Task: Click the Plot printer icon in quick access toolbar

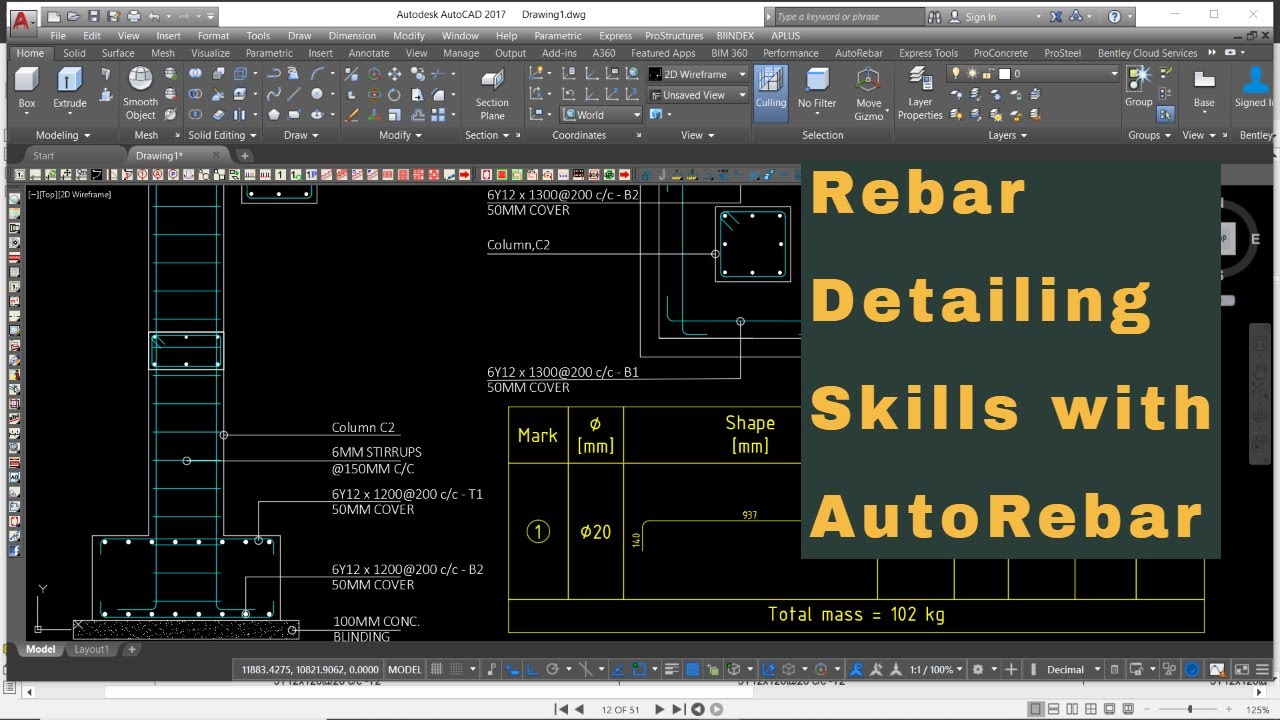Action: [x=133, y=17]
